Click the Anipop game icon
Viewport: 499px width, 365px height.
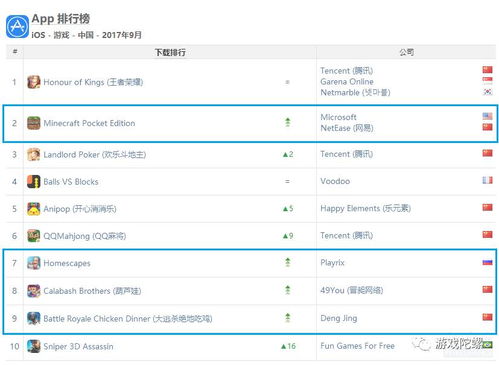tap(34, 209)
